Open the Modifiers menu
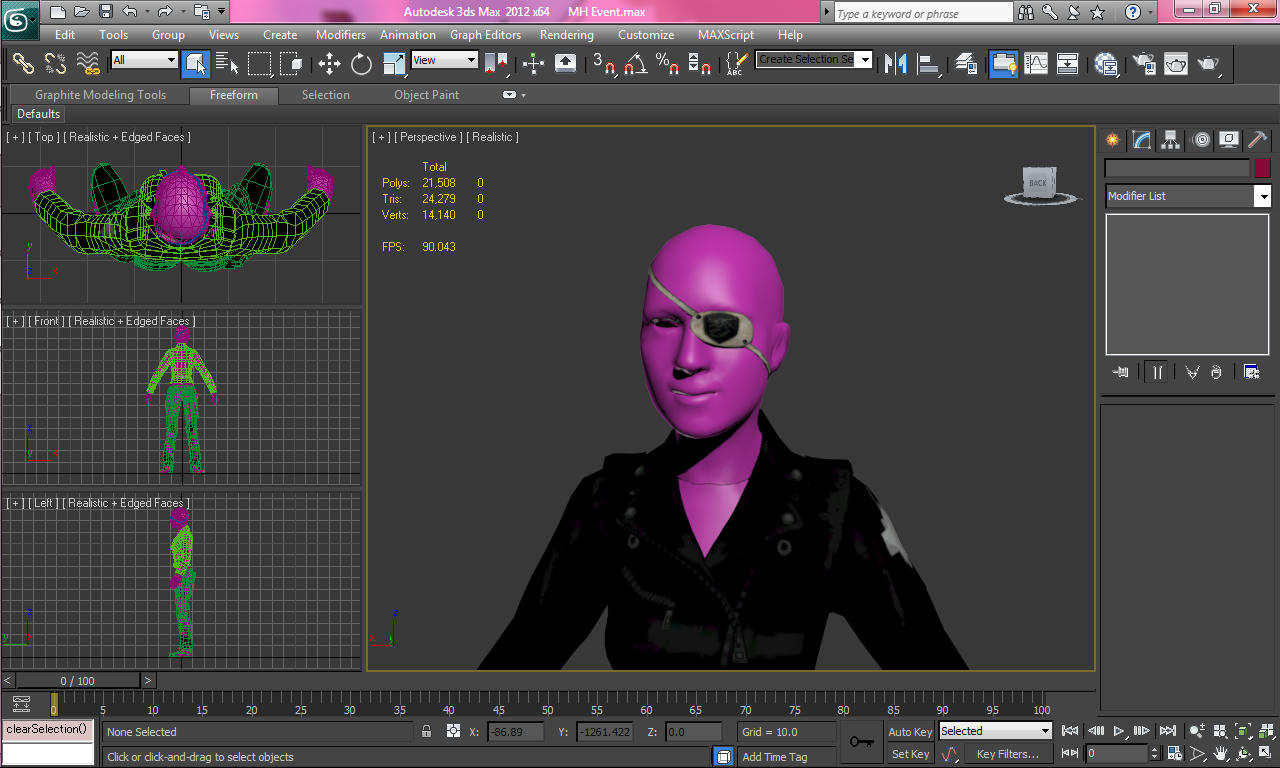Screen dimensions: 1280x768 point(341,35)
